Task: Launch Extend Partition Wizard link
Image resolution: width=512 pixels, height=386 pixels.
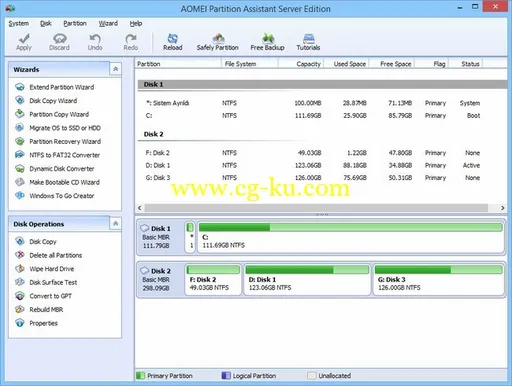Action: (x=62, y=87)
